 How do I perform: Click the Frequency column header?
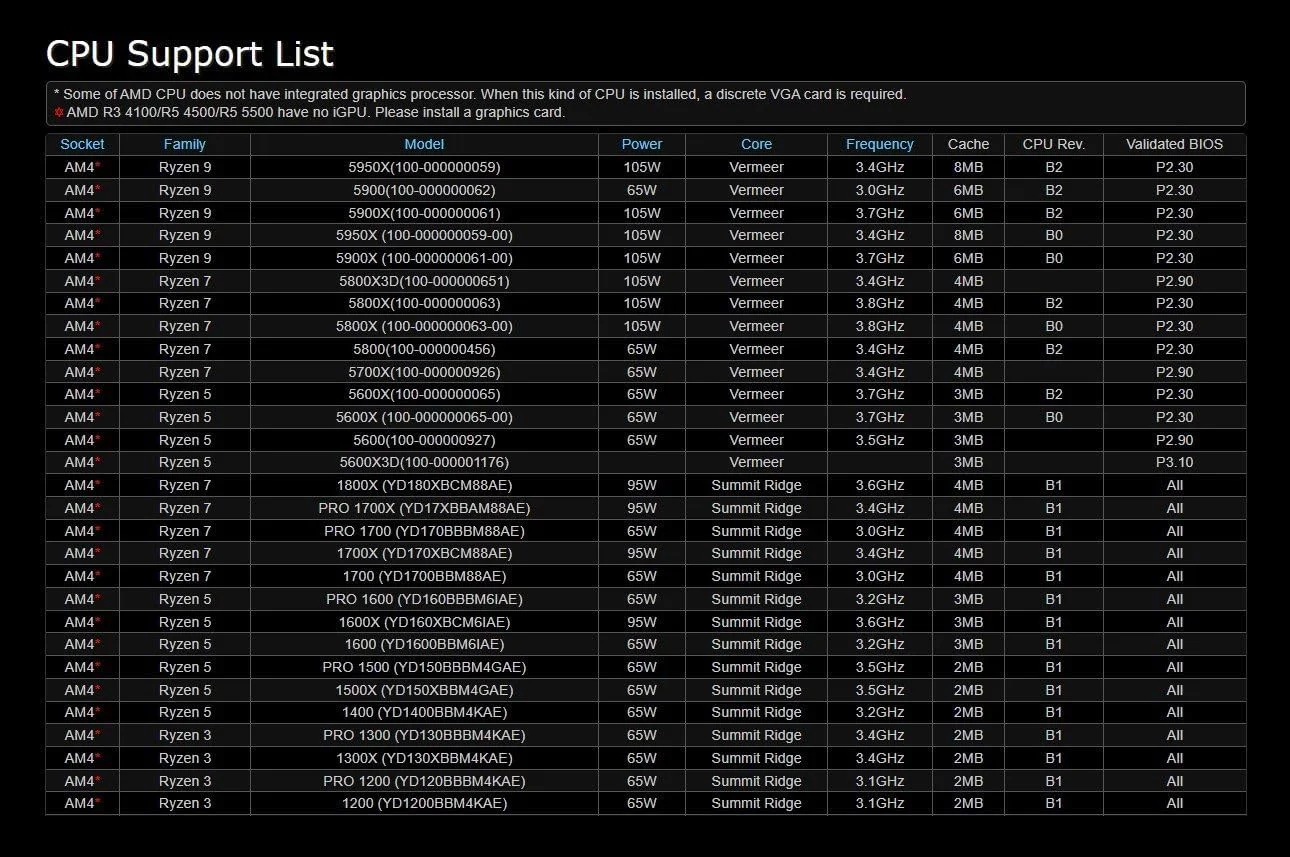(x=879, y=144)
